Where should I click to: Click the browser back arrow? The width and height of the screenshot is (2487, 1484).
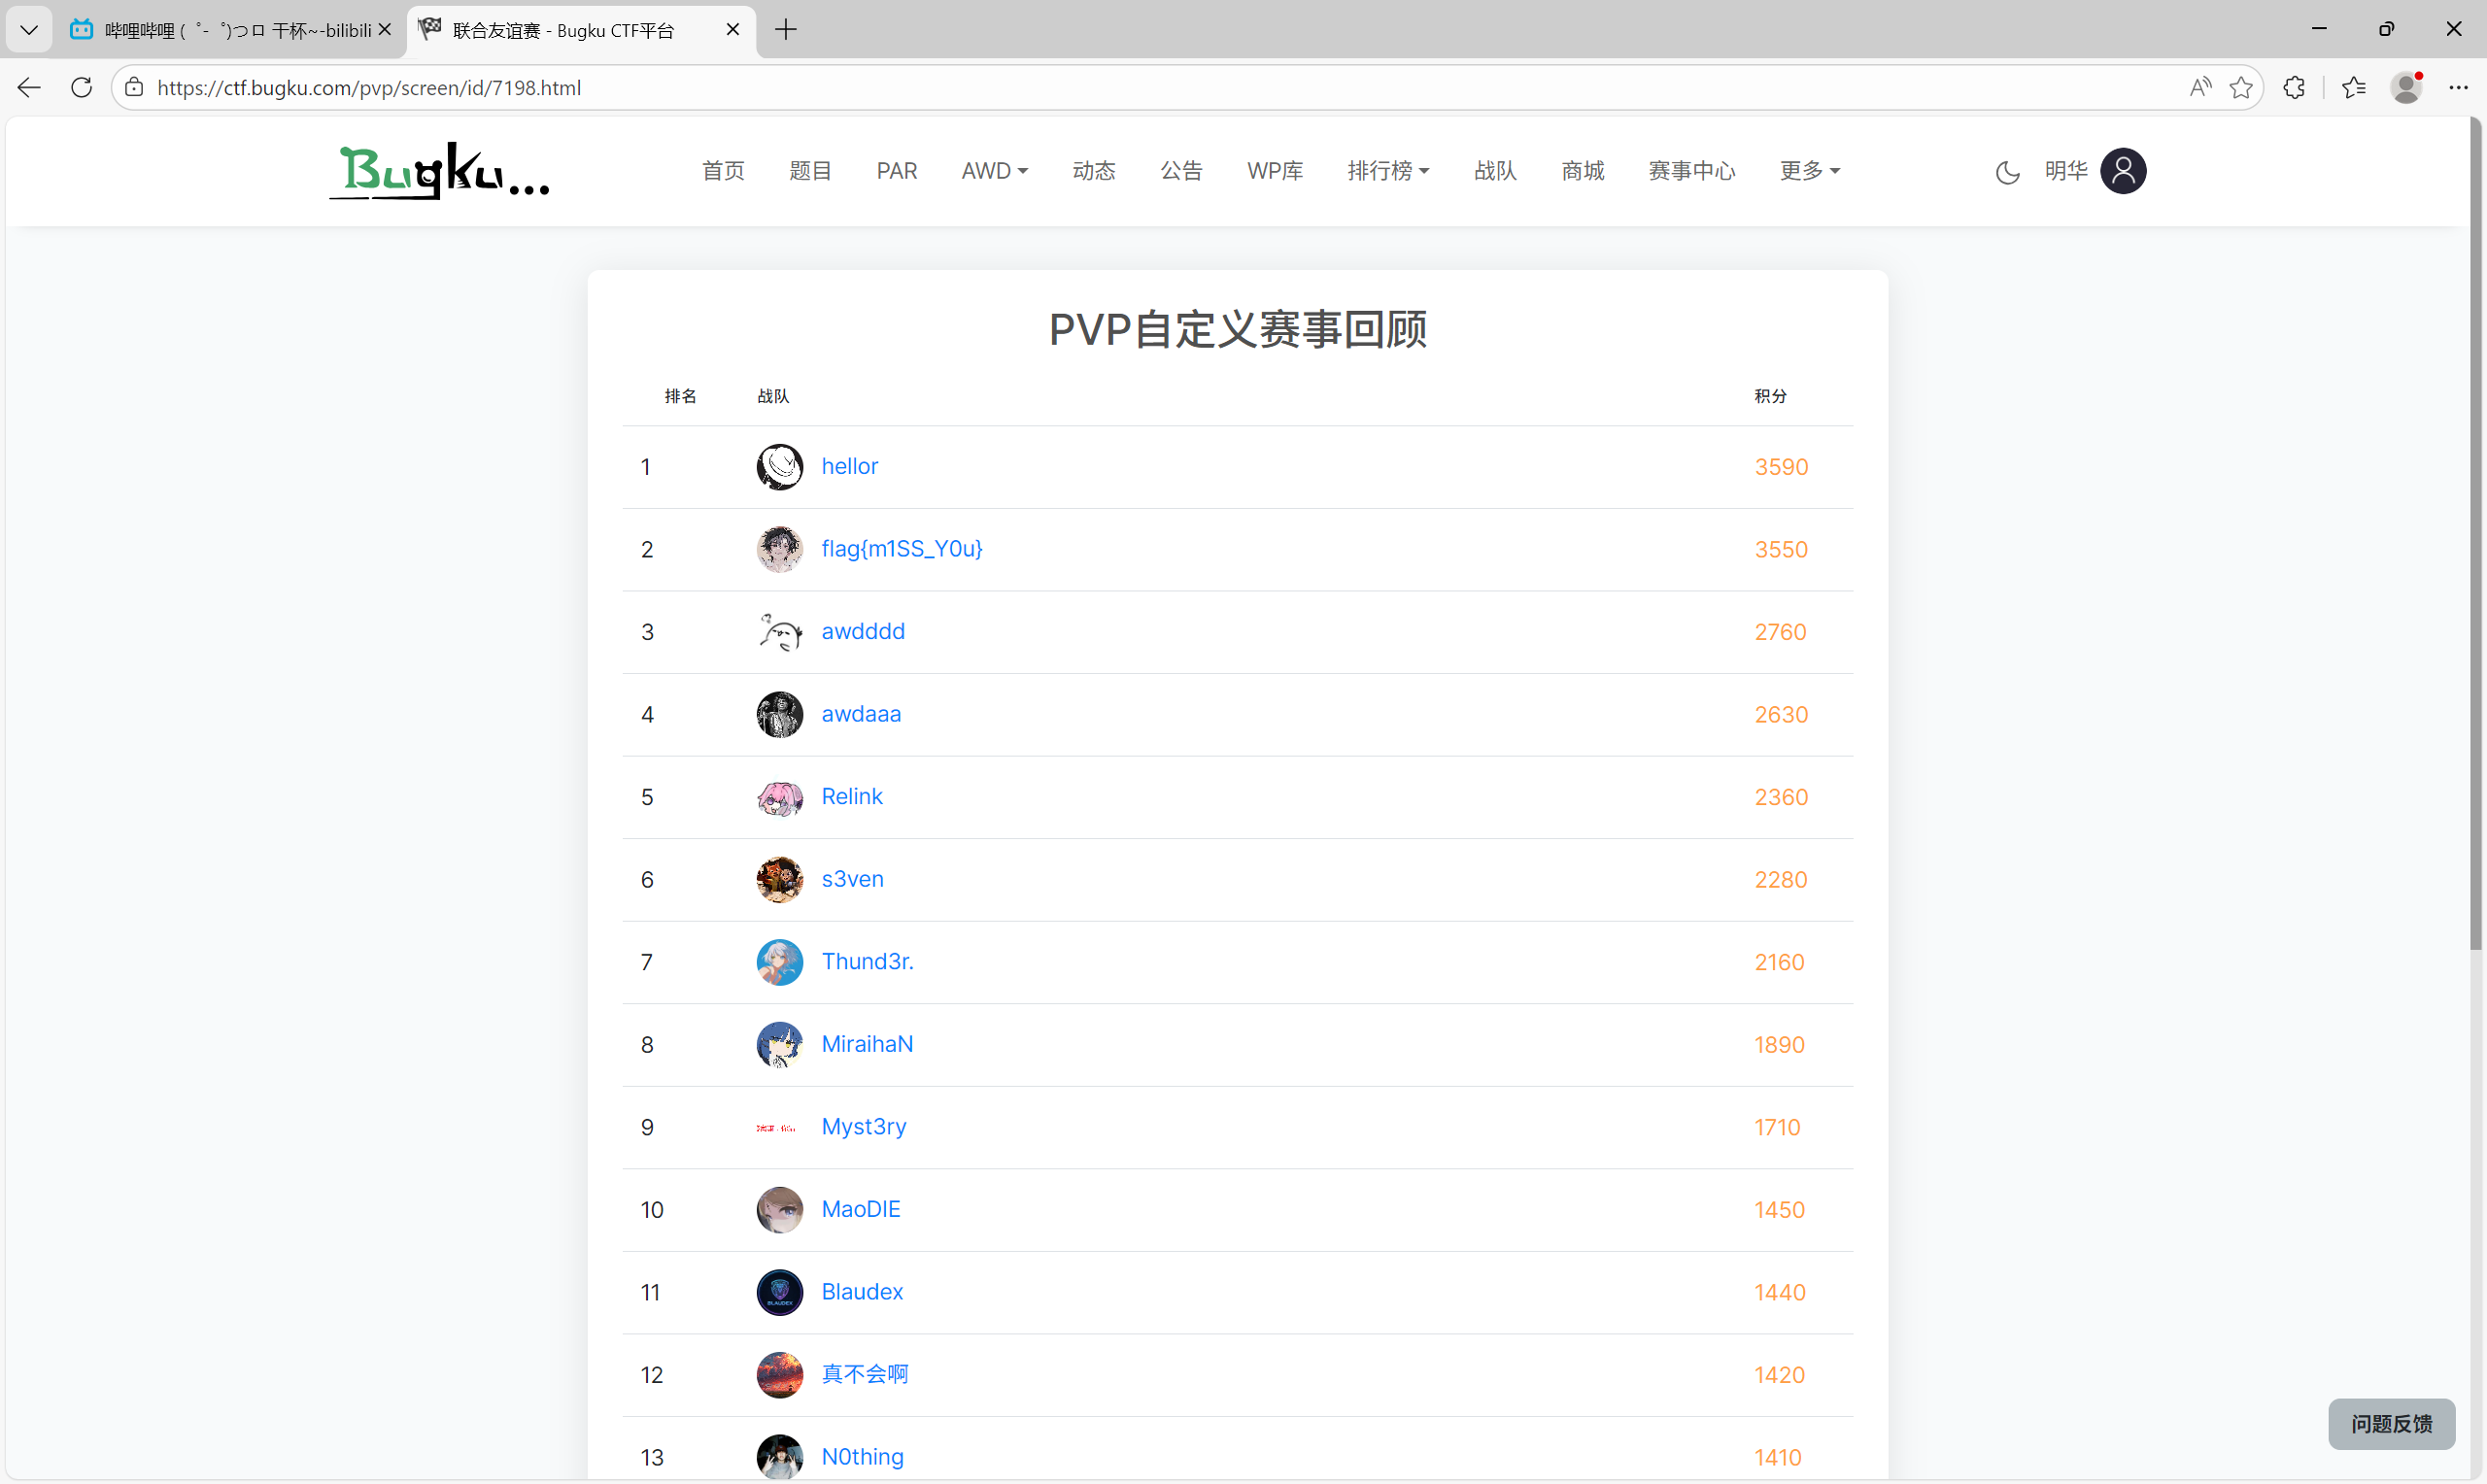29,88
